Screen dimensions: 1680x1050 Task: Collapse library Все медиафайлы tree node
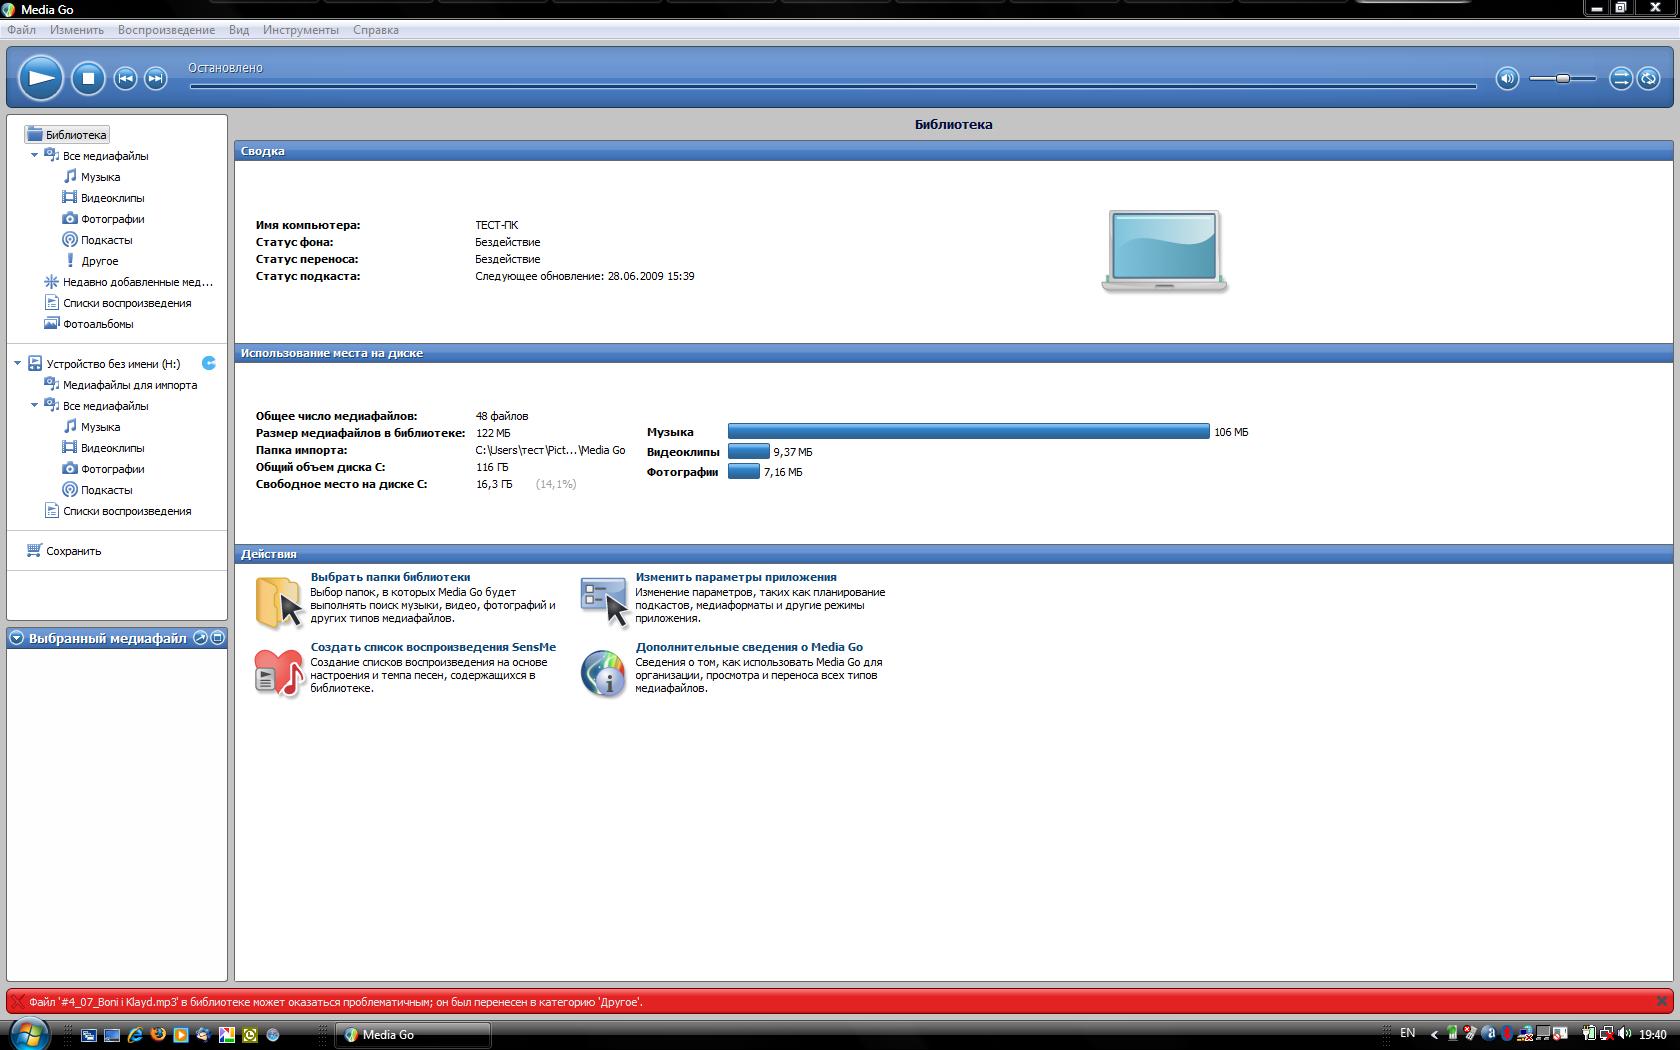pos(34,156)
